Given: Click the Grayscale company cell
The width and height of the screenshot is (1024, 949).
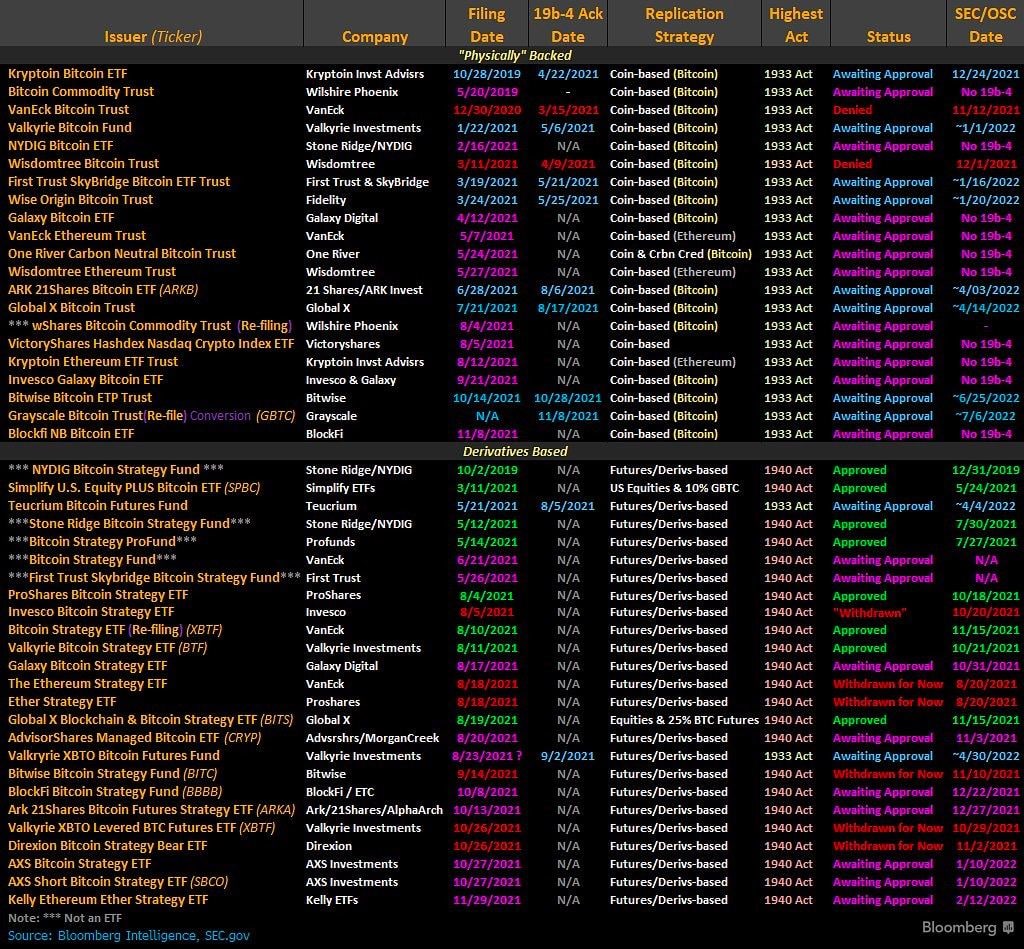Looking at the screenshot, I should (x=331, y=415).
